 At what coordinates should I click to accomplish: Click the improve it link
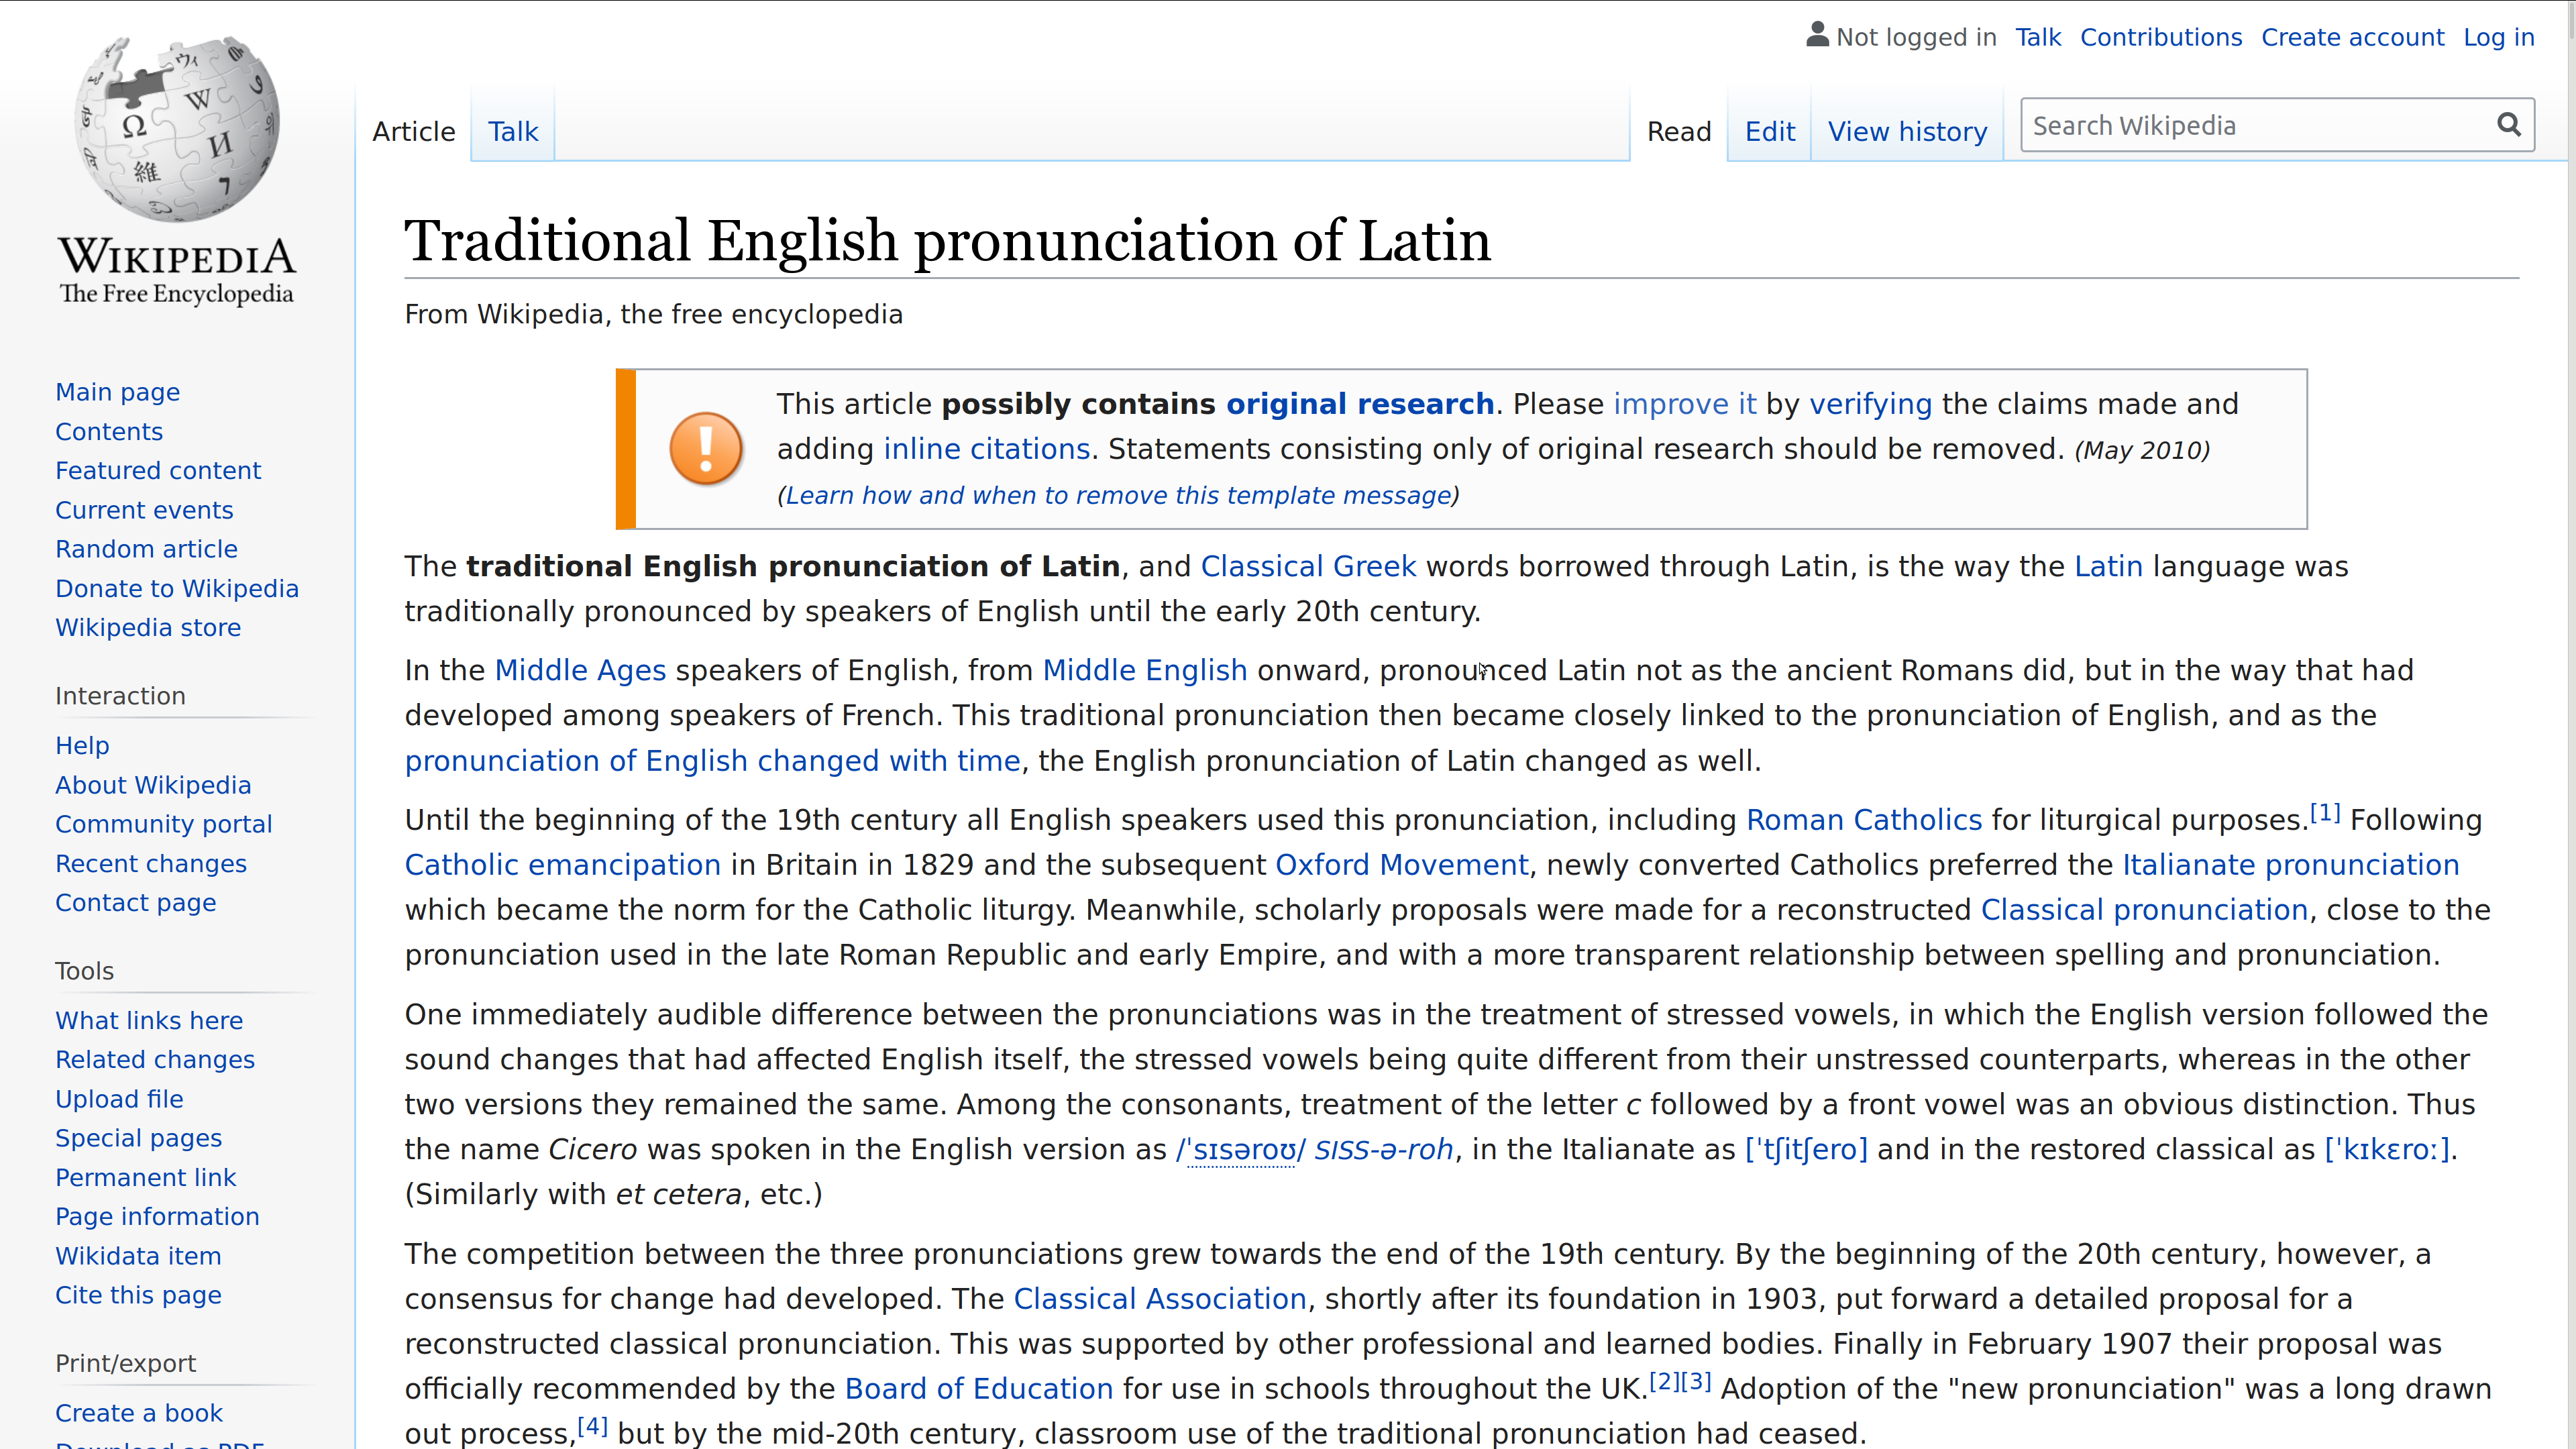(x=1684, y=404)
